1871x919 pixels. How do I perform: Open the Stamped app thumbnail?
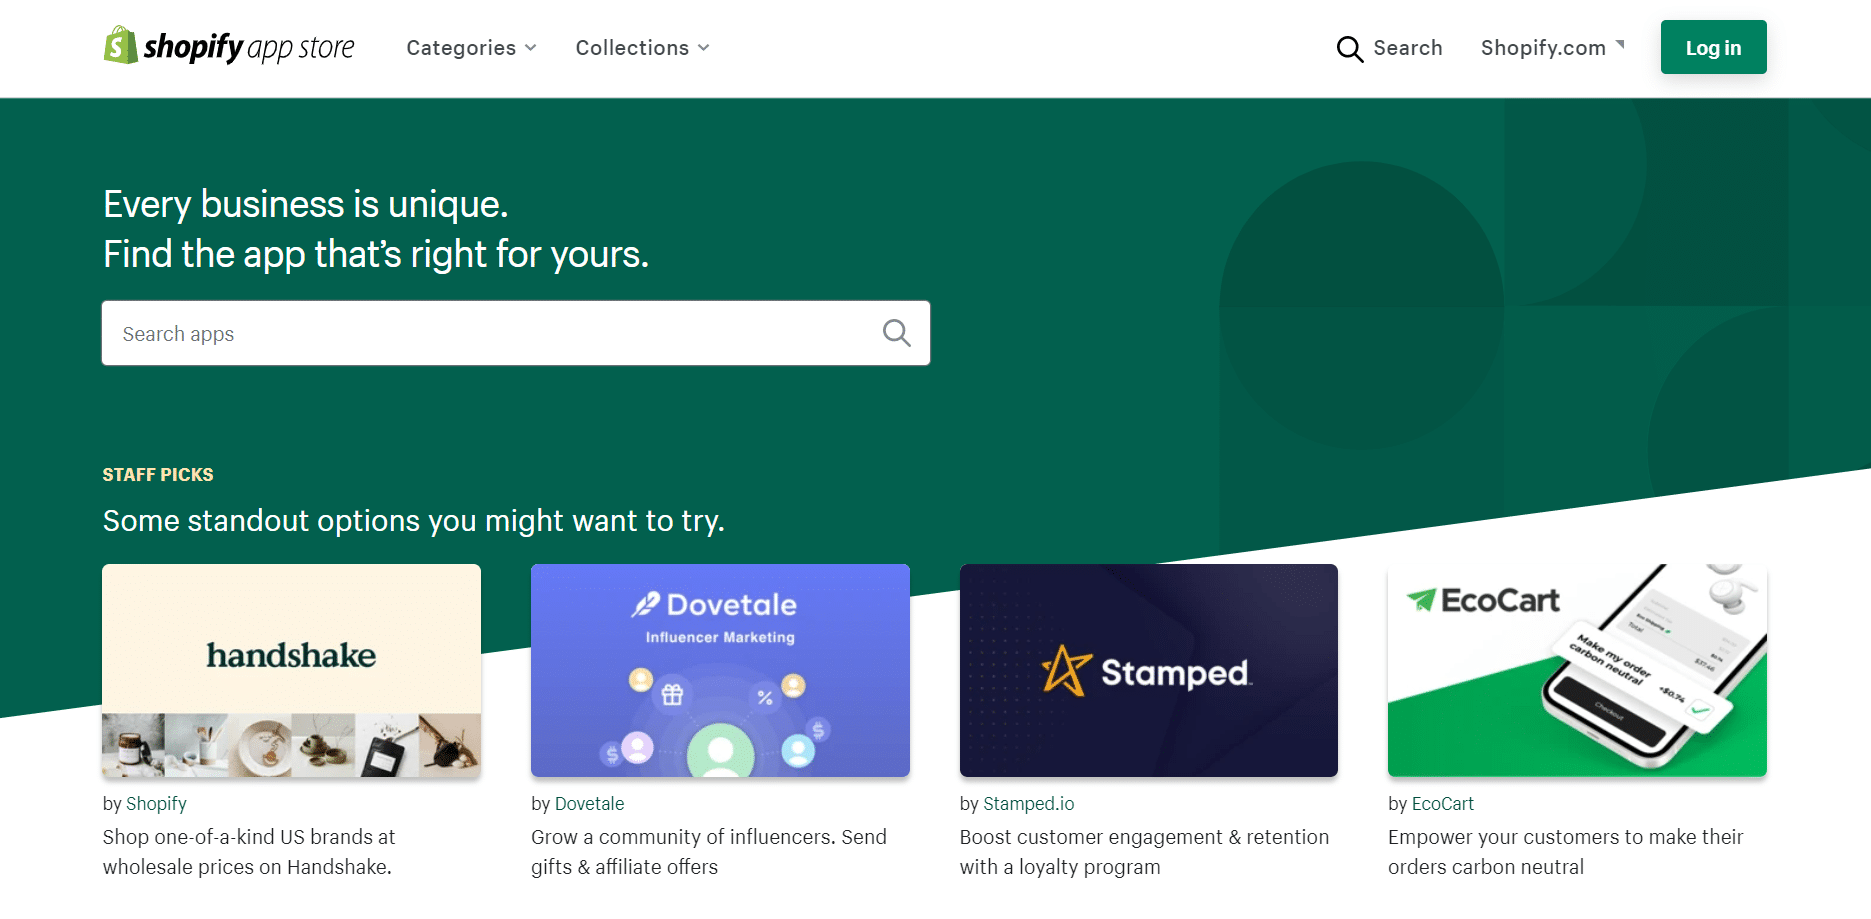coord(1148,670)
